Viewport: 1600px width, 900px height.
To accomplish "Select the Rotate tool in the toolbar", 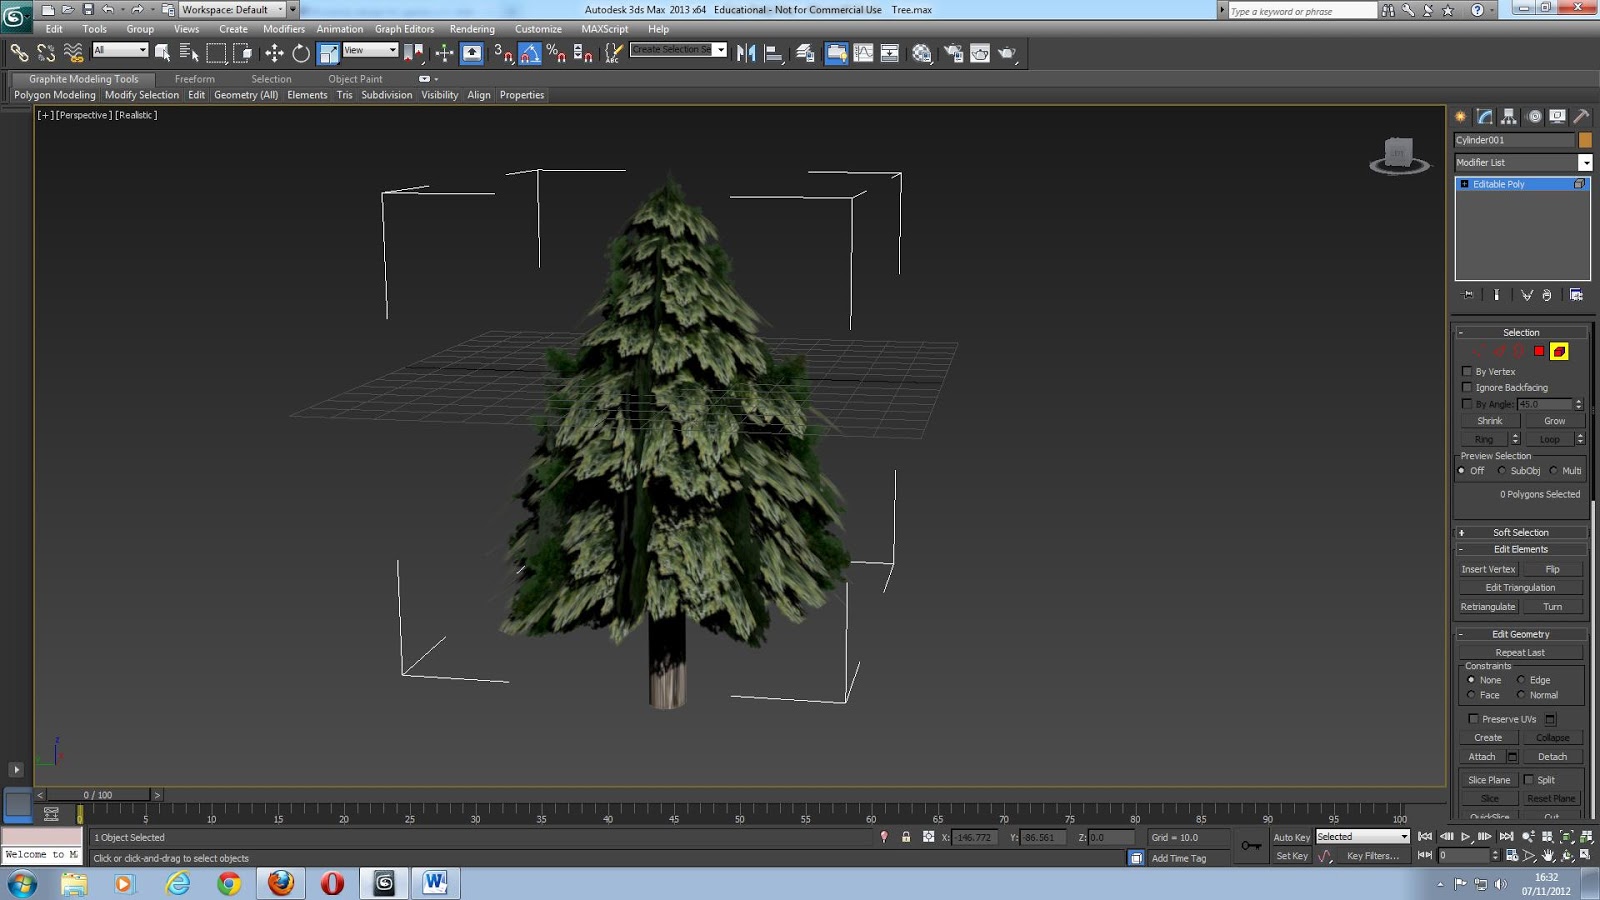I will pyautogui.click(x=301, y=52).
